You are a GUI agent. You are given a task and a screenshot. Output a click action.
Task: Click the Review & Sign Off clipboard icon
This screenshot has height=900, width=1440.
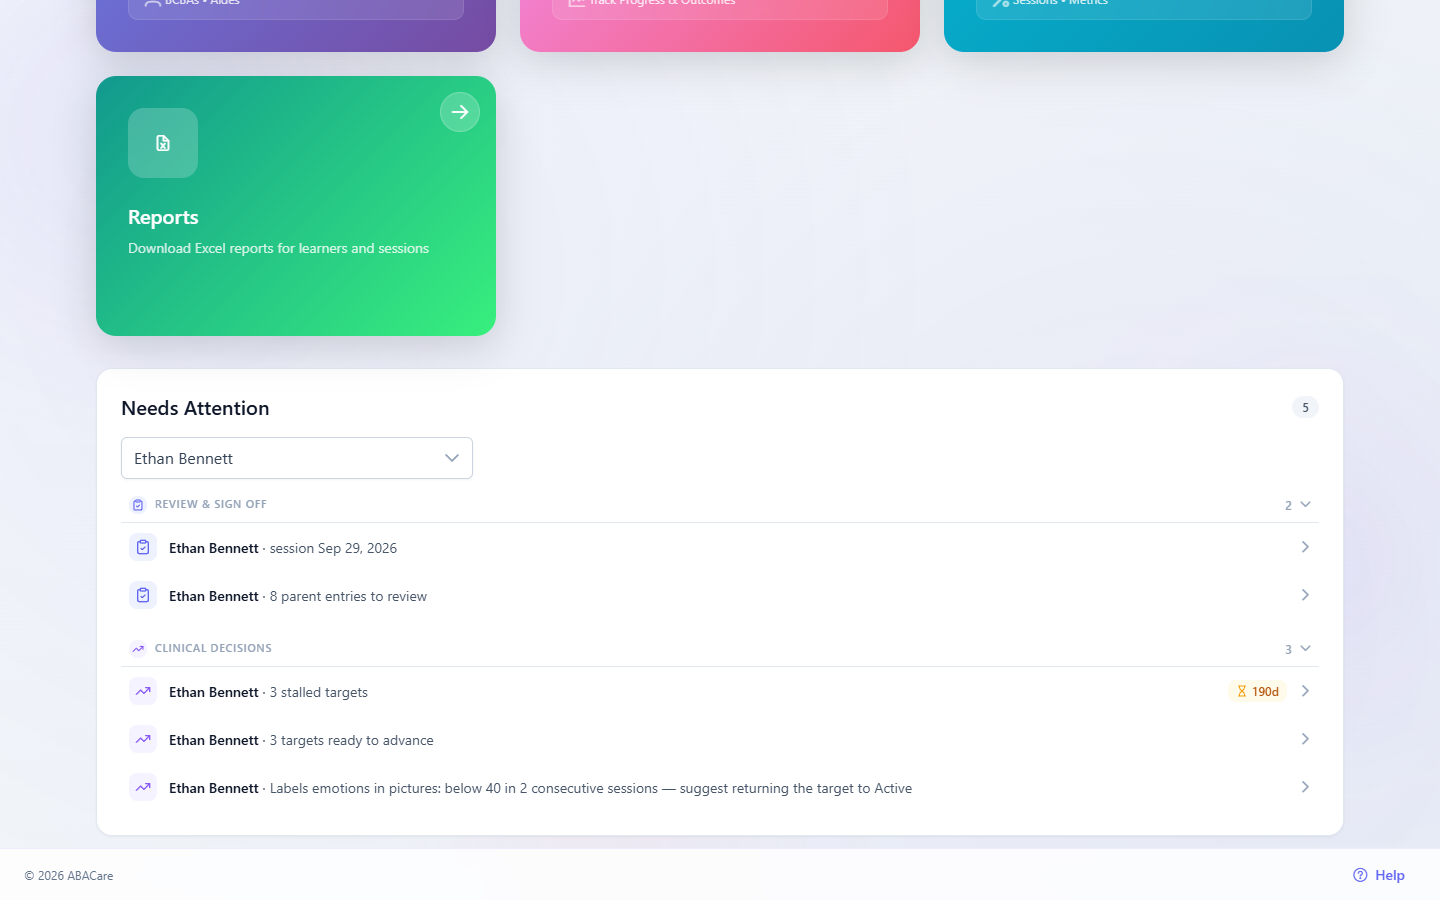click(138, 505)
